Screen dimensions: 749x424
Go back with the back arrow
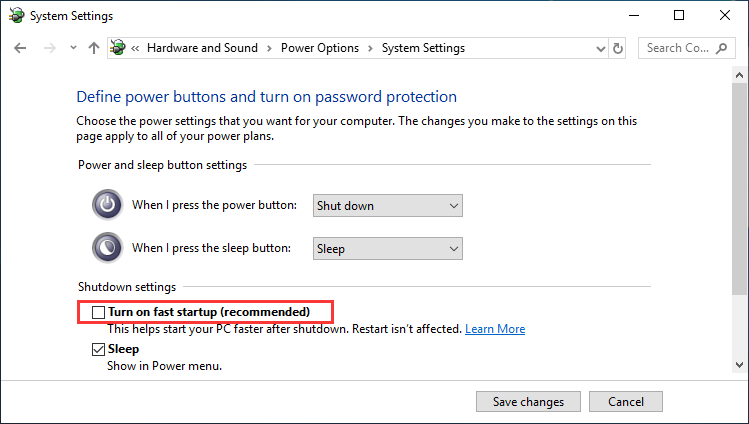pos(20,48)
